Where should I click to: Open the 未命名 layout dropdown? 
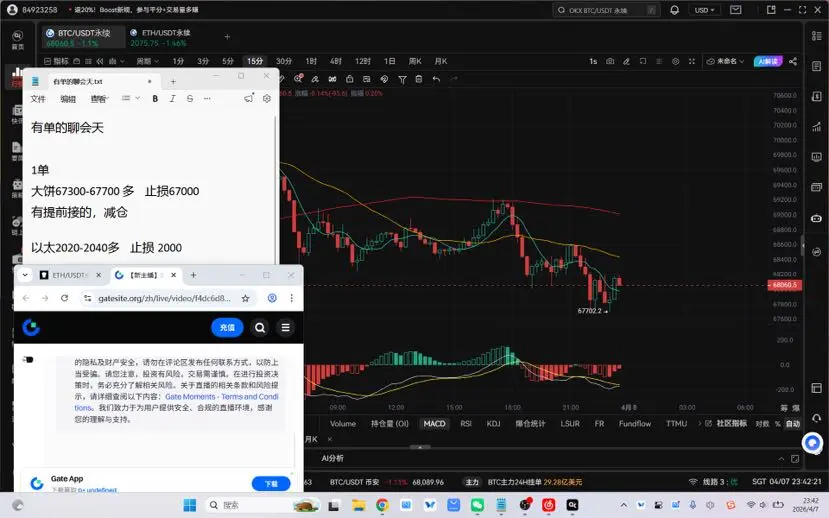pos(726,61)
